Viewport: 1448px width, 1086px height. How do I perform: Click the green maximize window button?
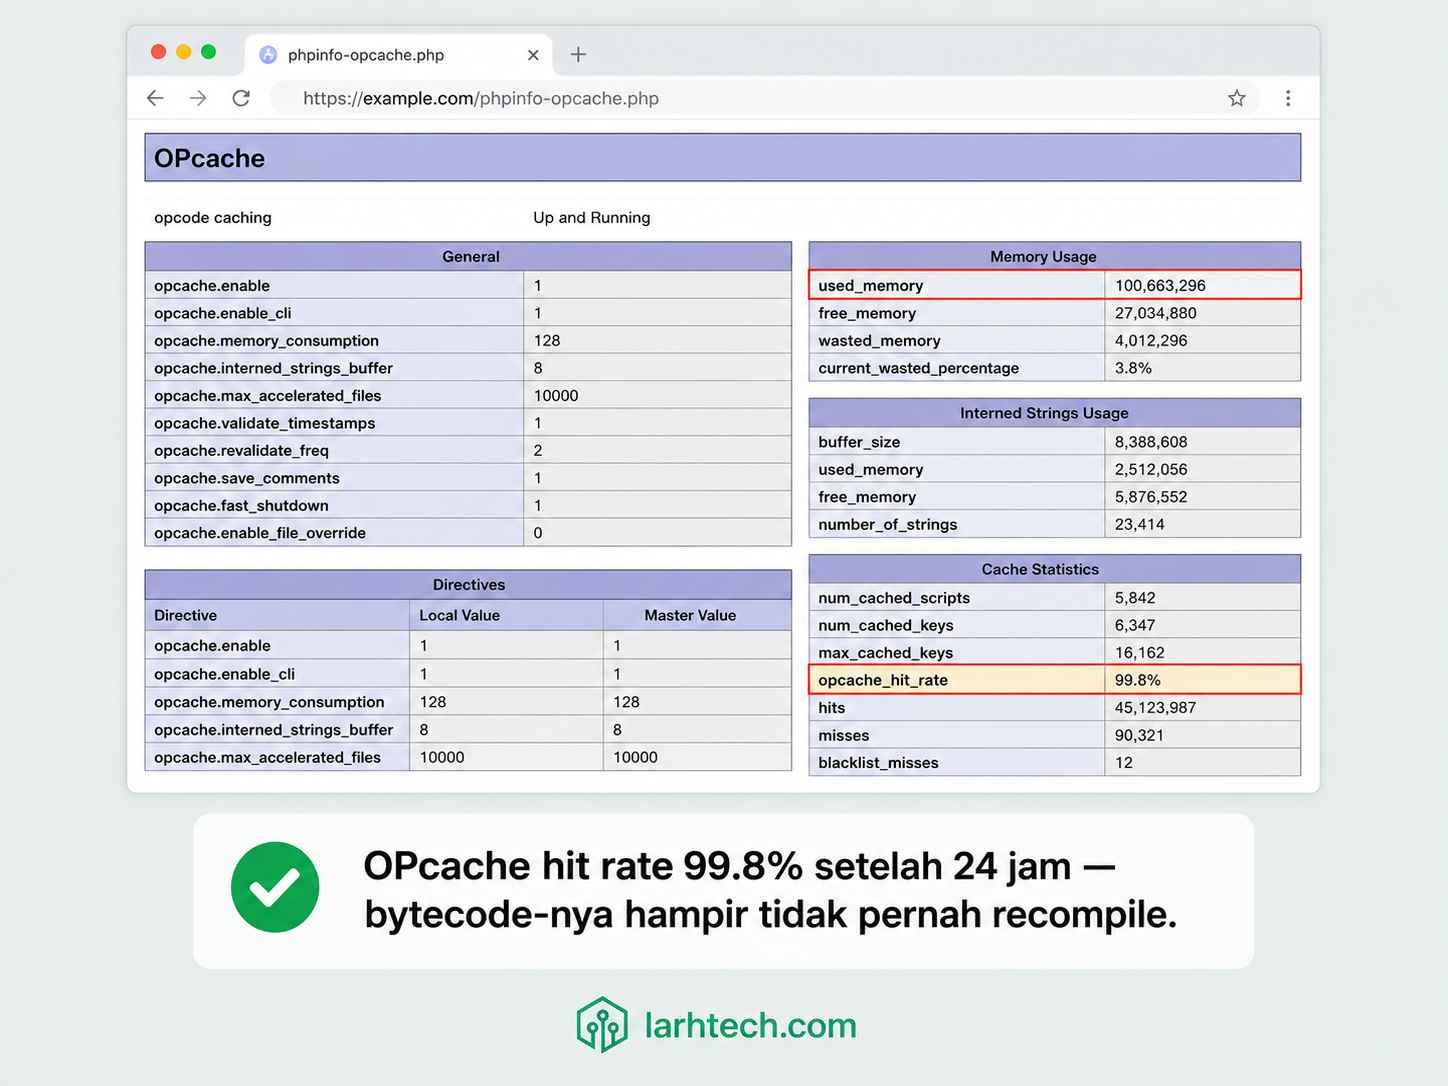click(x=208, y=51)
